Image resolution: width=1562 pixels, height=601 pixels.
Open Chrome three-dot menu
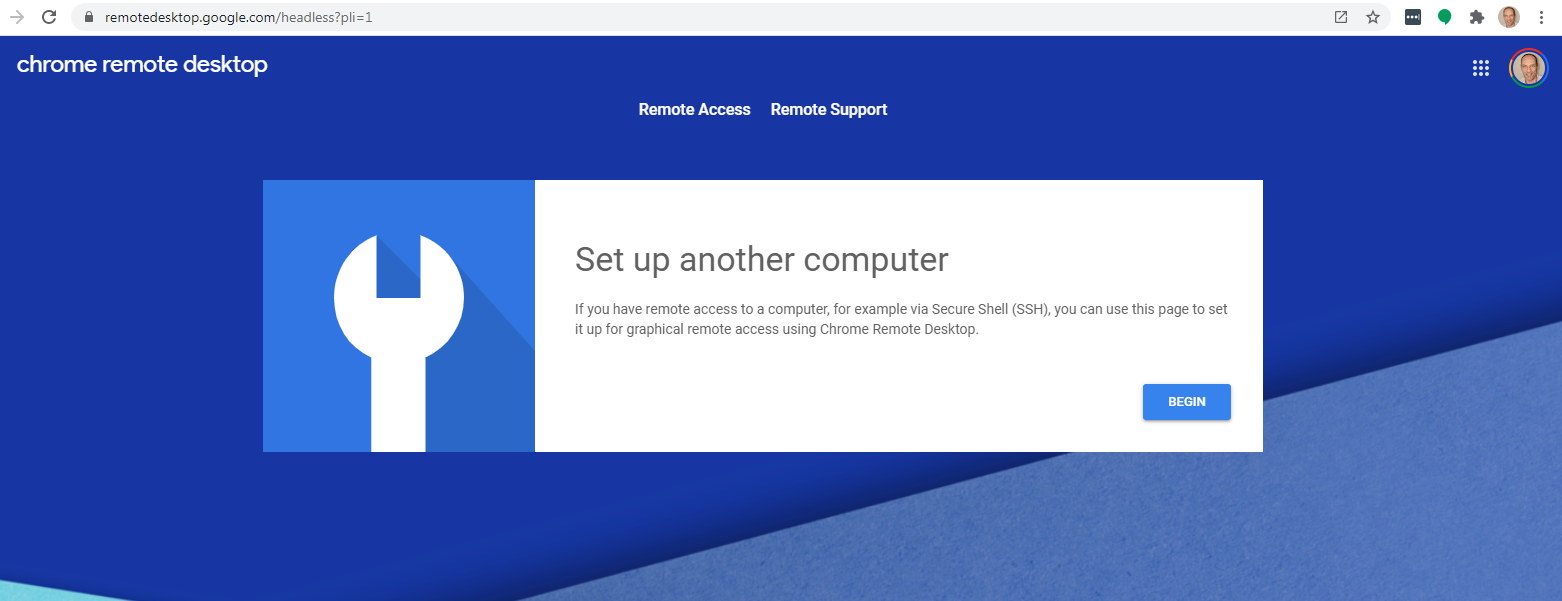(1541, 17)
